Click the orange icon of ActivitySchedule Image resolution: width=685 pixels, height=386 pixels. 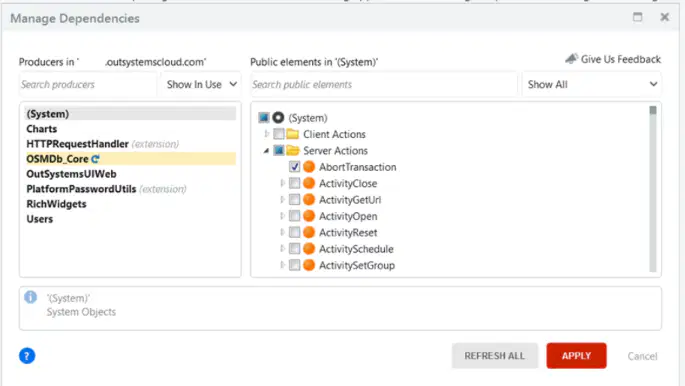[x=309, y=248]
